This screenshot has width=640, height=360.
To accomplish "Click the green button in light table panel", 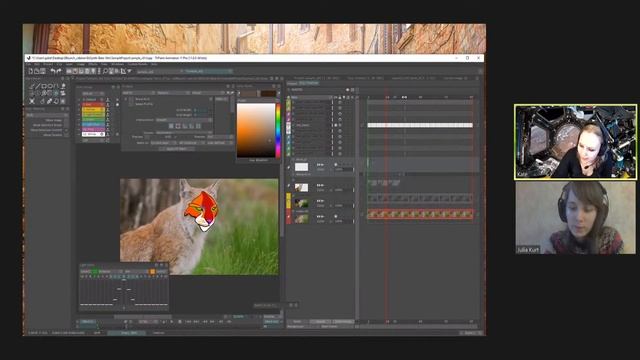I will [95, 271].
